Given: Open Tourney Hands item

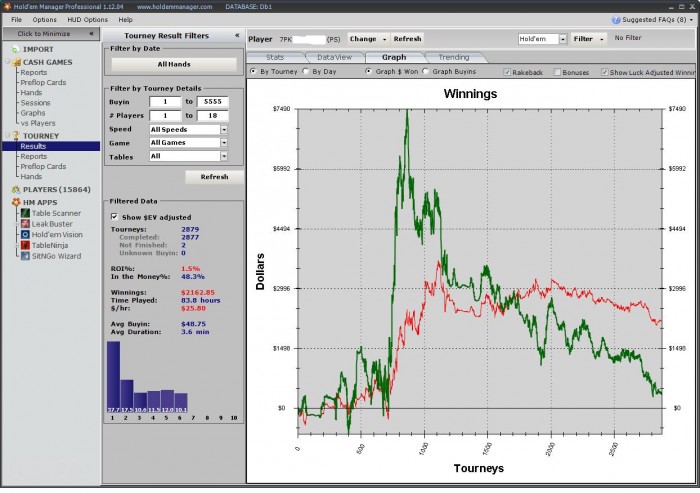Looking at the screenshot, I should point(31,176).
